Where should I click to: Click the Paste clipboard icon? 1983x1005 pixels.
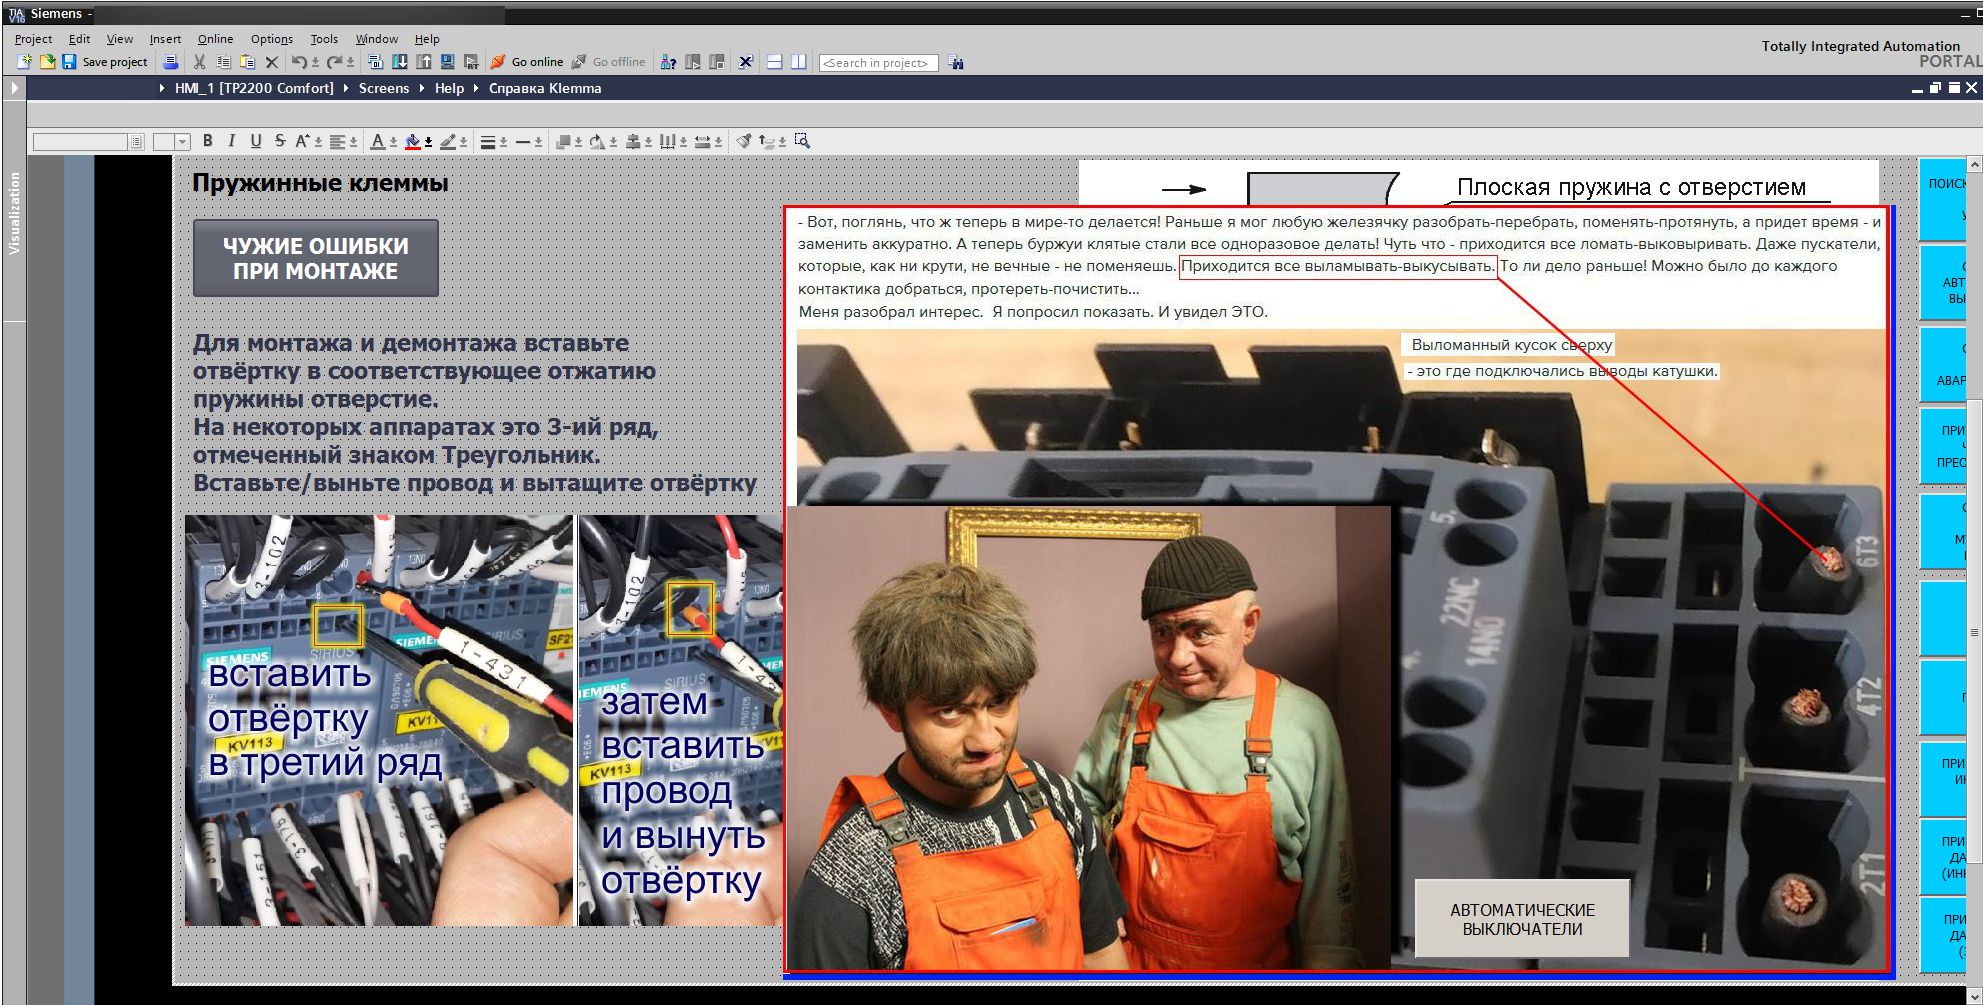coord(247,62)
